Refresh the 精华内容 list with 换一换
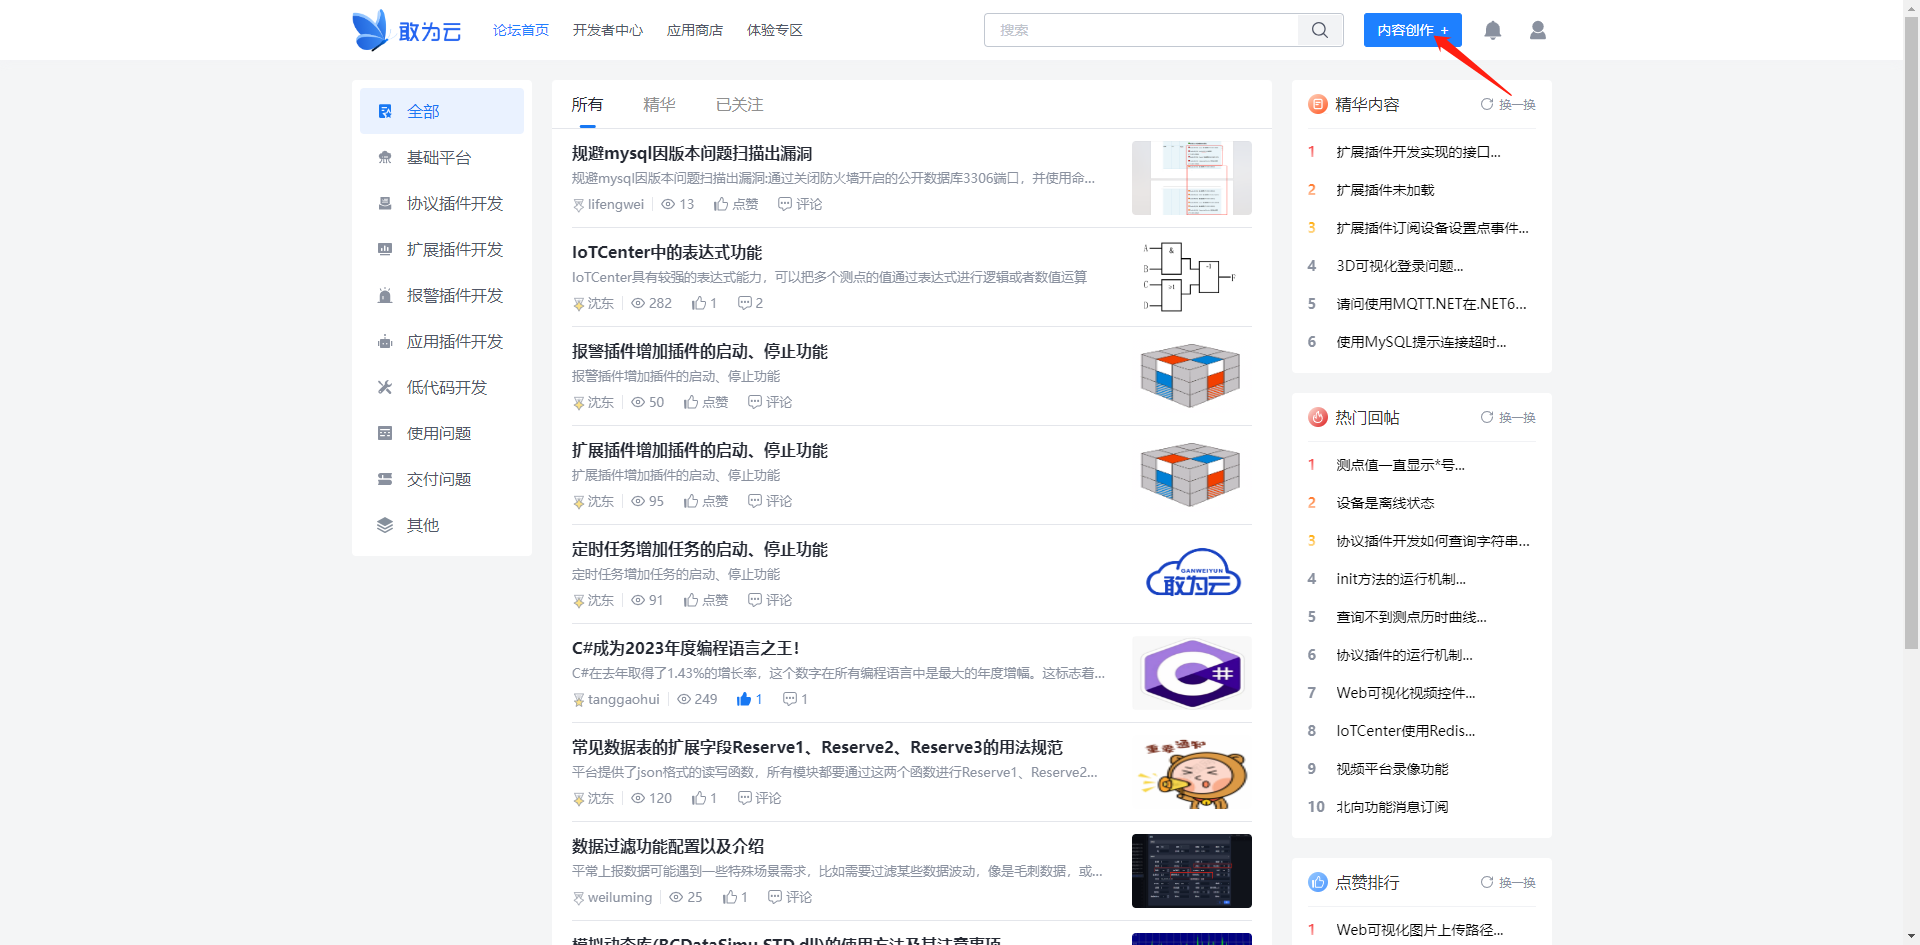 point(1508,105)
